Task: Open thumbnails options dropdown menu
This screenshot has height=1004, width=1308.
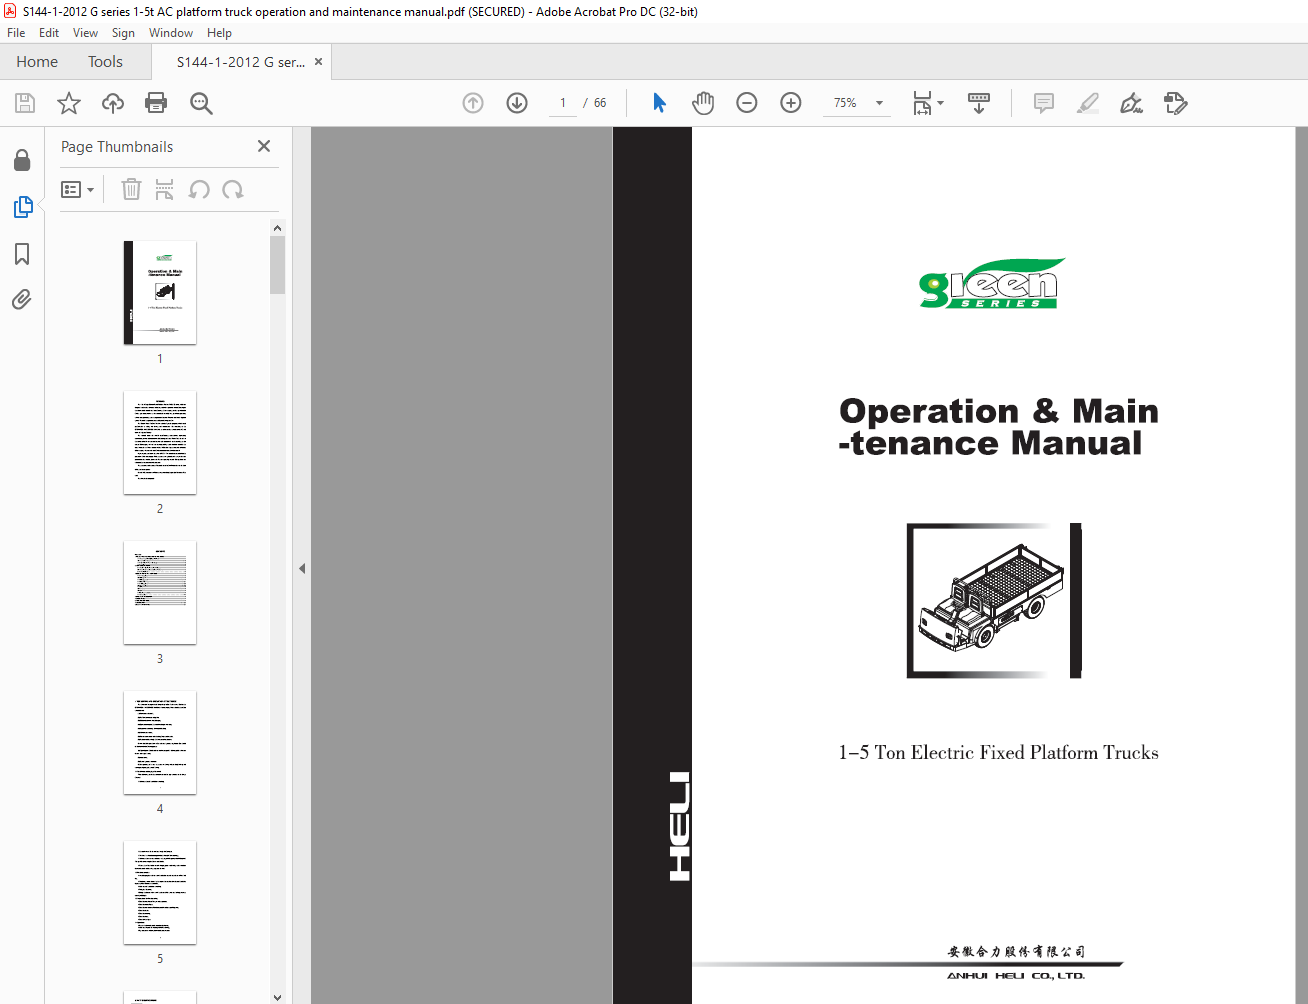Action: point(78,189)
